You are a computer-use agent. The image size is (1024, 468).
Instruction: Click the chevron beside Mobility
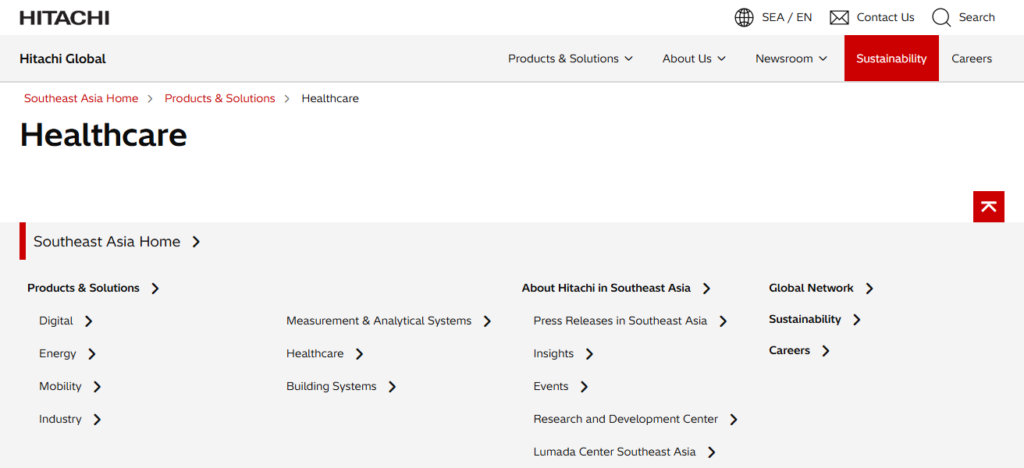(x=97, y=386)
